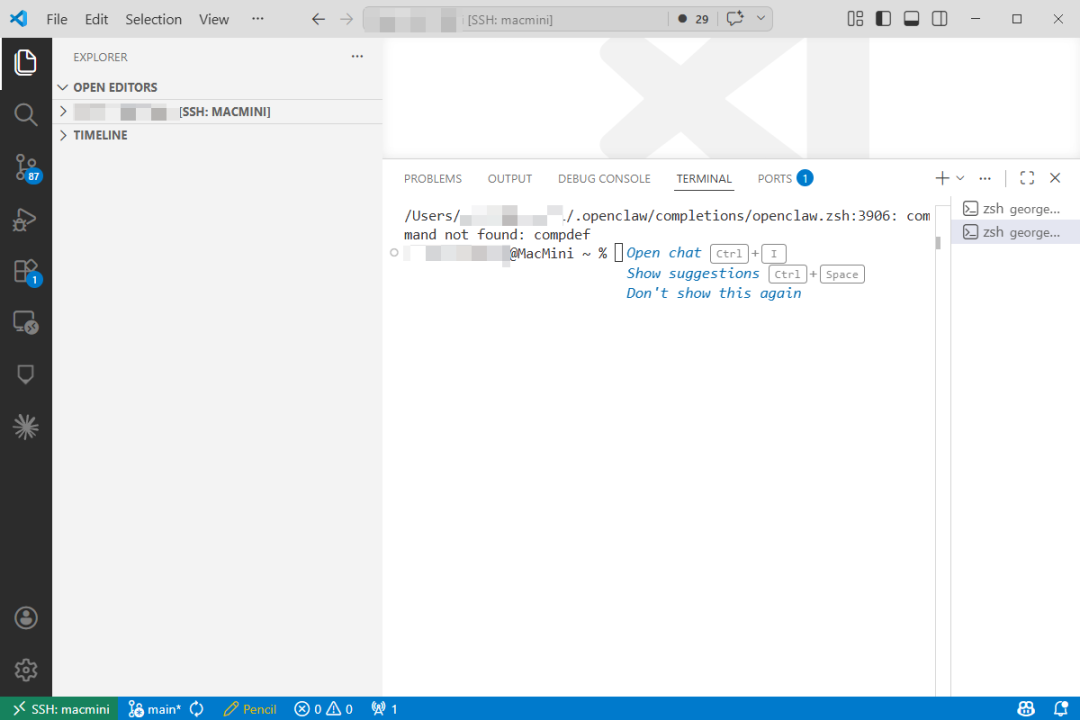Click the terminal scrollbar thumb
Image resolution: width=1080 pixels, height=720 pixels.
tap(937, 243)
